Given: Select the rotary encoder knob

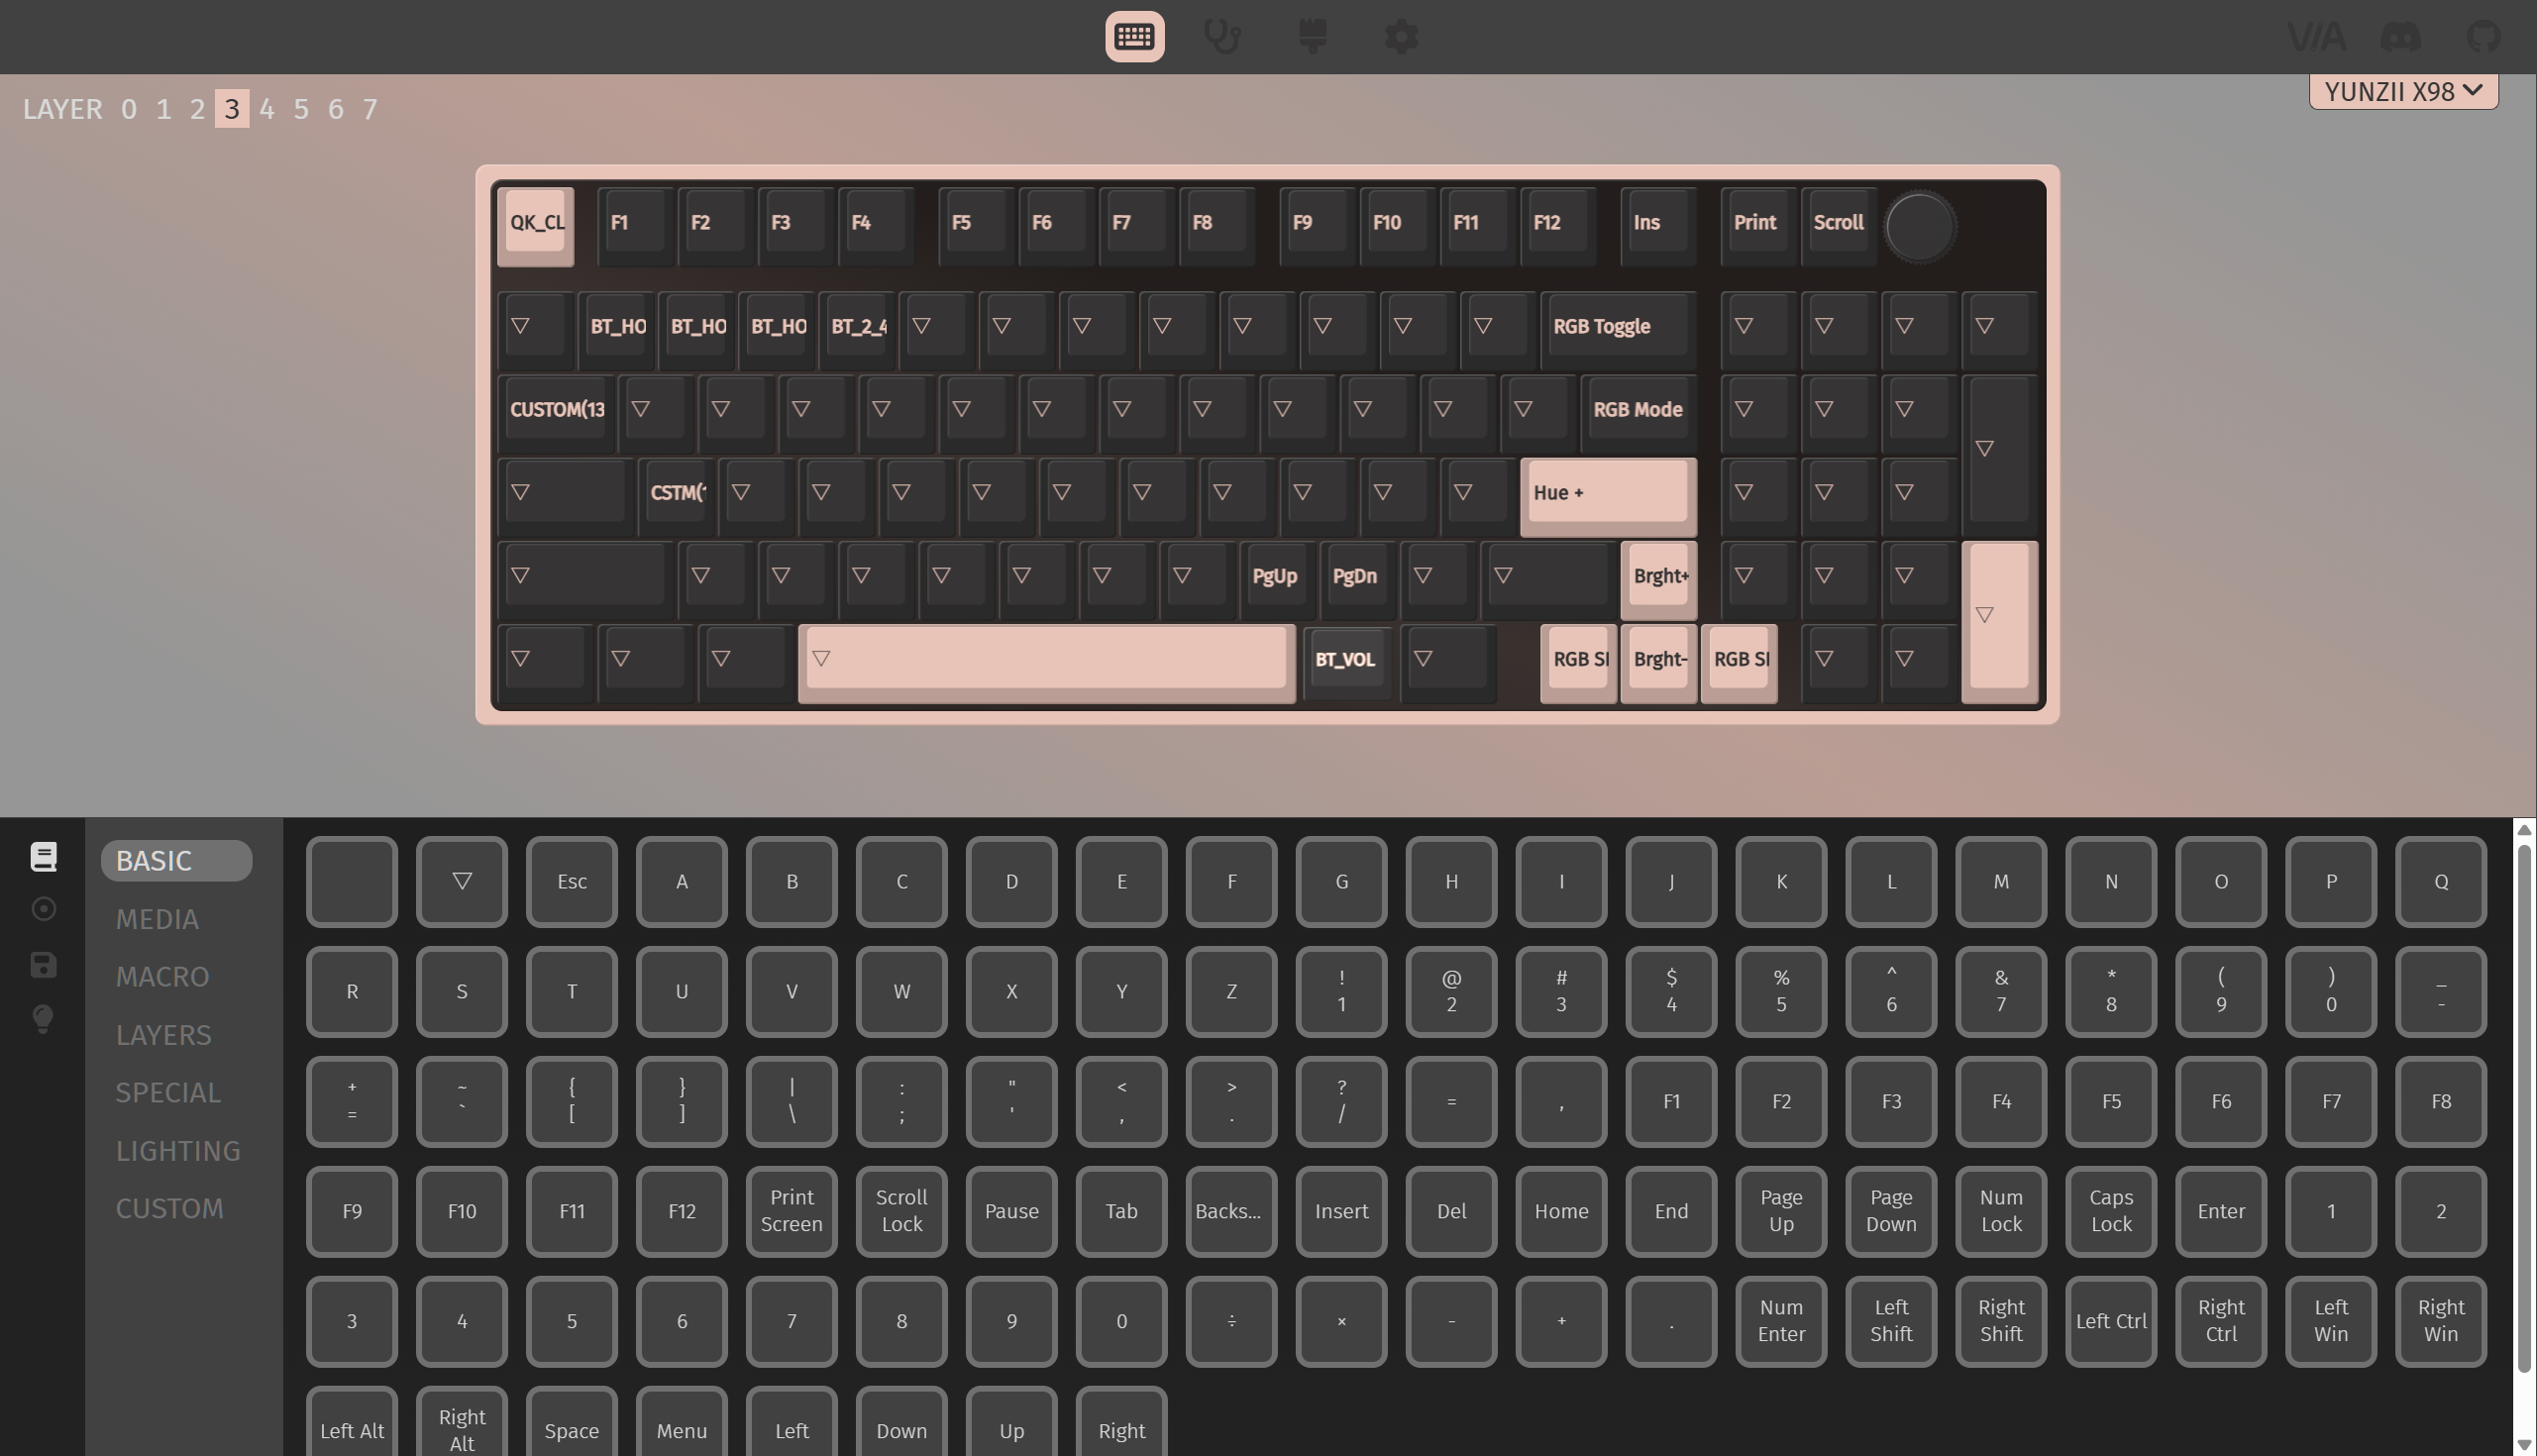Looking at the screenshot, I should click(x=1919, y=227).
